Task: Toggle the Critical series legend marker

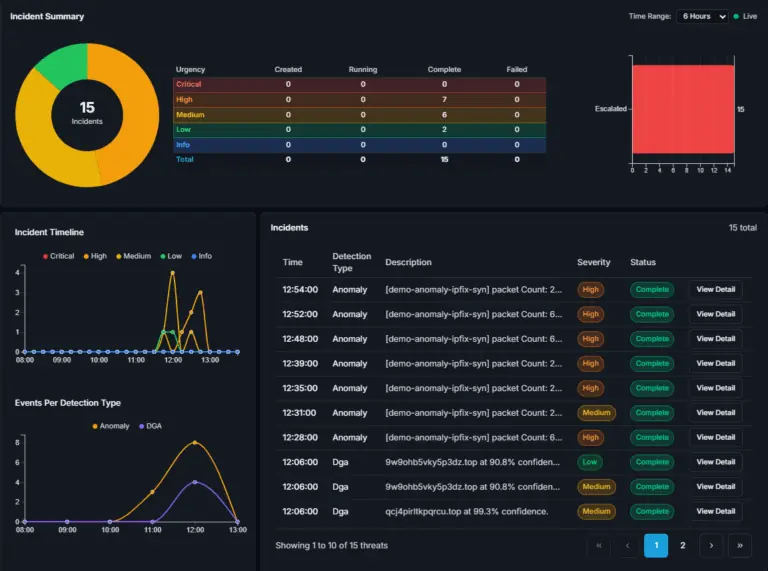Action: coord(46,256)
